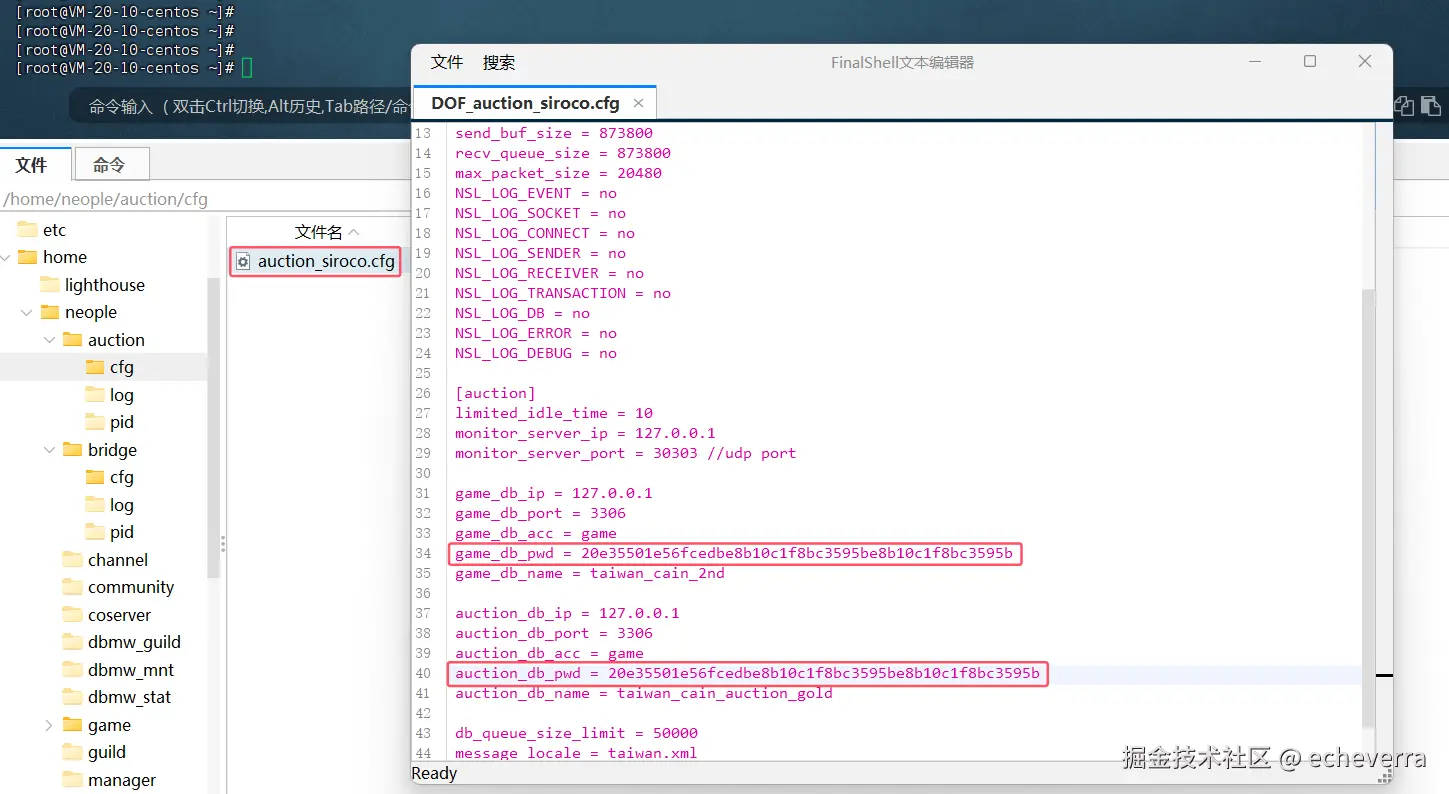Switch to the 文件 tab in main window

tap(35, 164)
